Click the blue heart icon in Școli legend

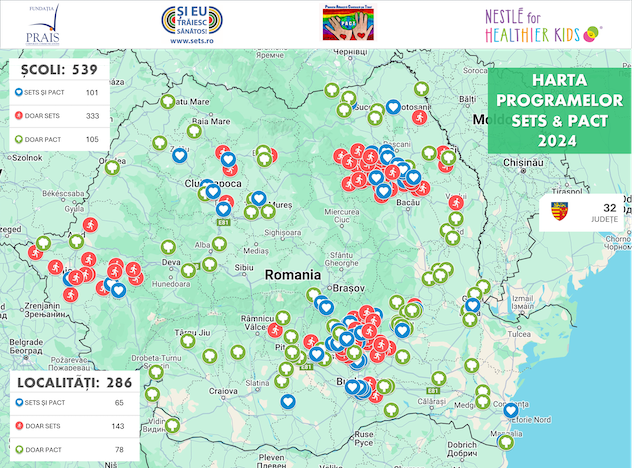[18, 92]
